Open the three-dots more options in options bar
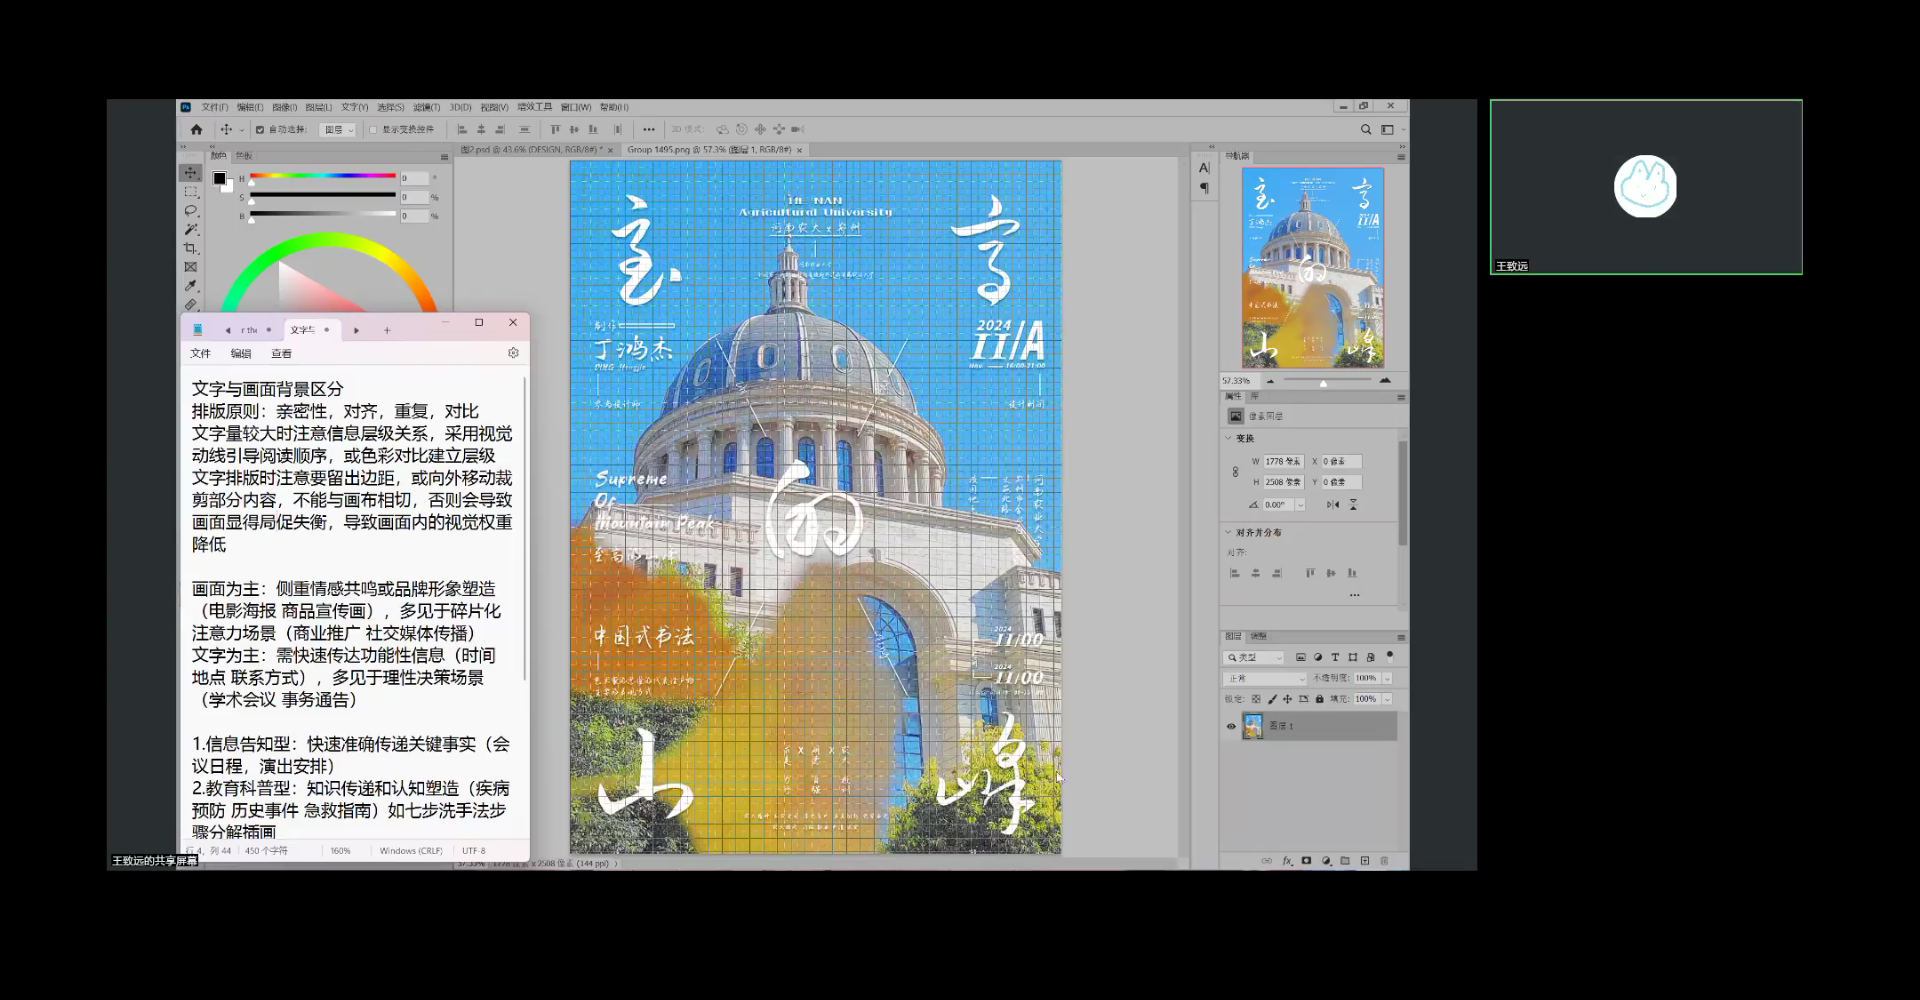1920x1000 pixels. [x=649, y=129]
